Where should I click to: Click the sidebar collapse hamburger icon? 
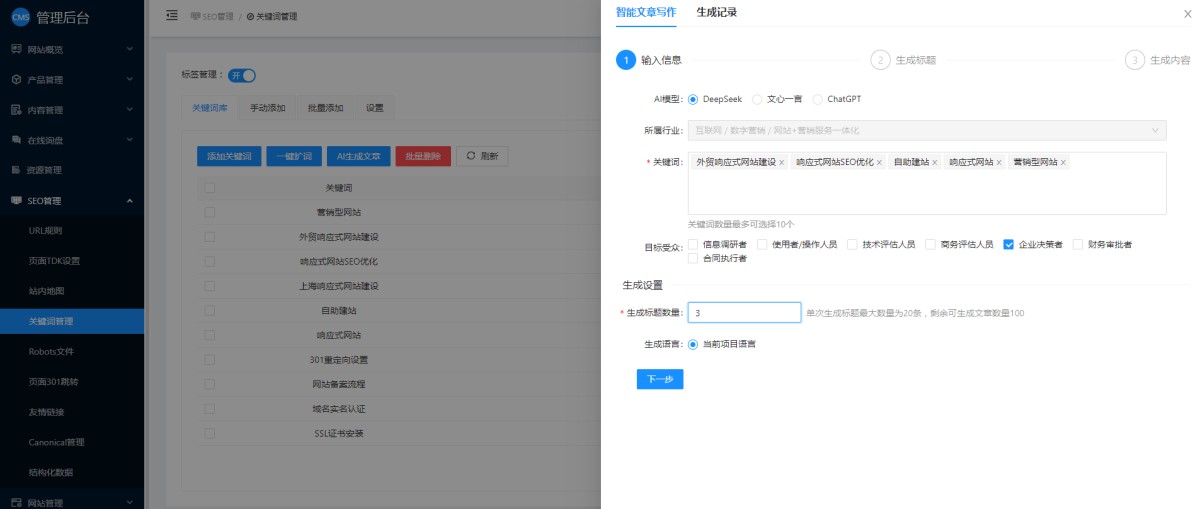(172, 16)
